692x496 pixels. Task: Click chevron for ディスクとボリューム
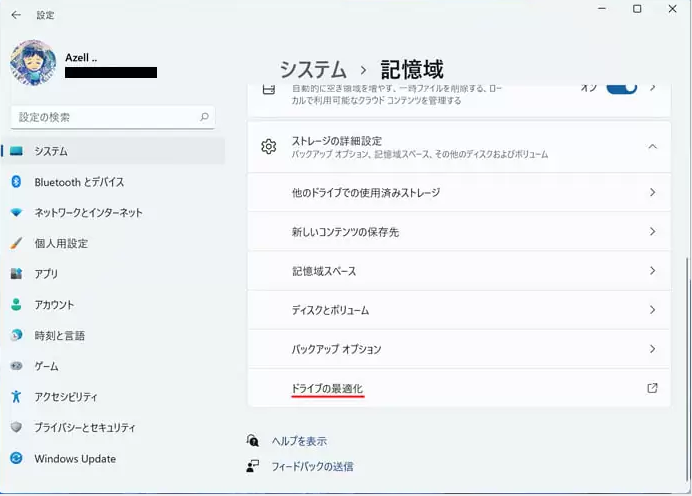(652, 310)
